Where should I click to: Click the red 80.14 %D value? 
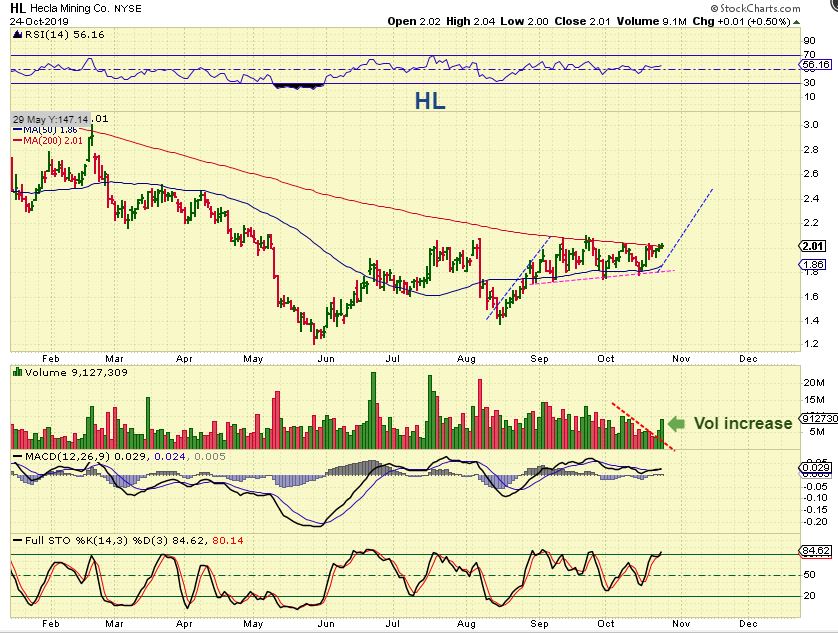click(228, 541)
